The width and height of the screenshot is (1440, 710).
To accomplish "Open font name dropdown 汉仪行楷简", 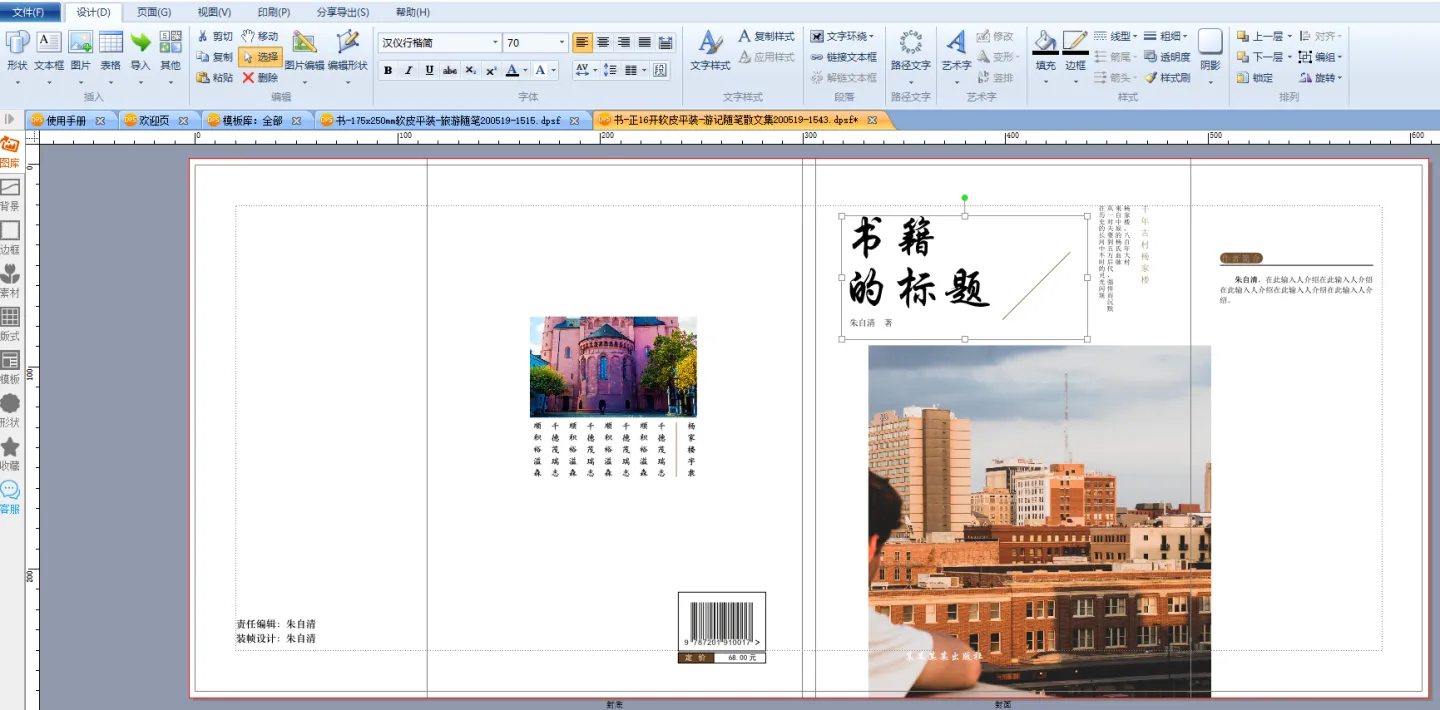I will coord(495,43).
